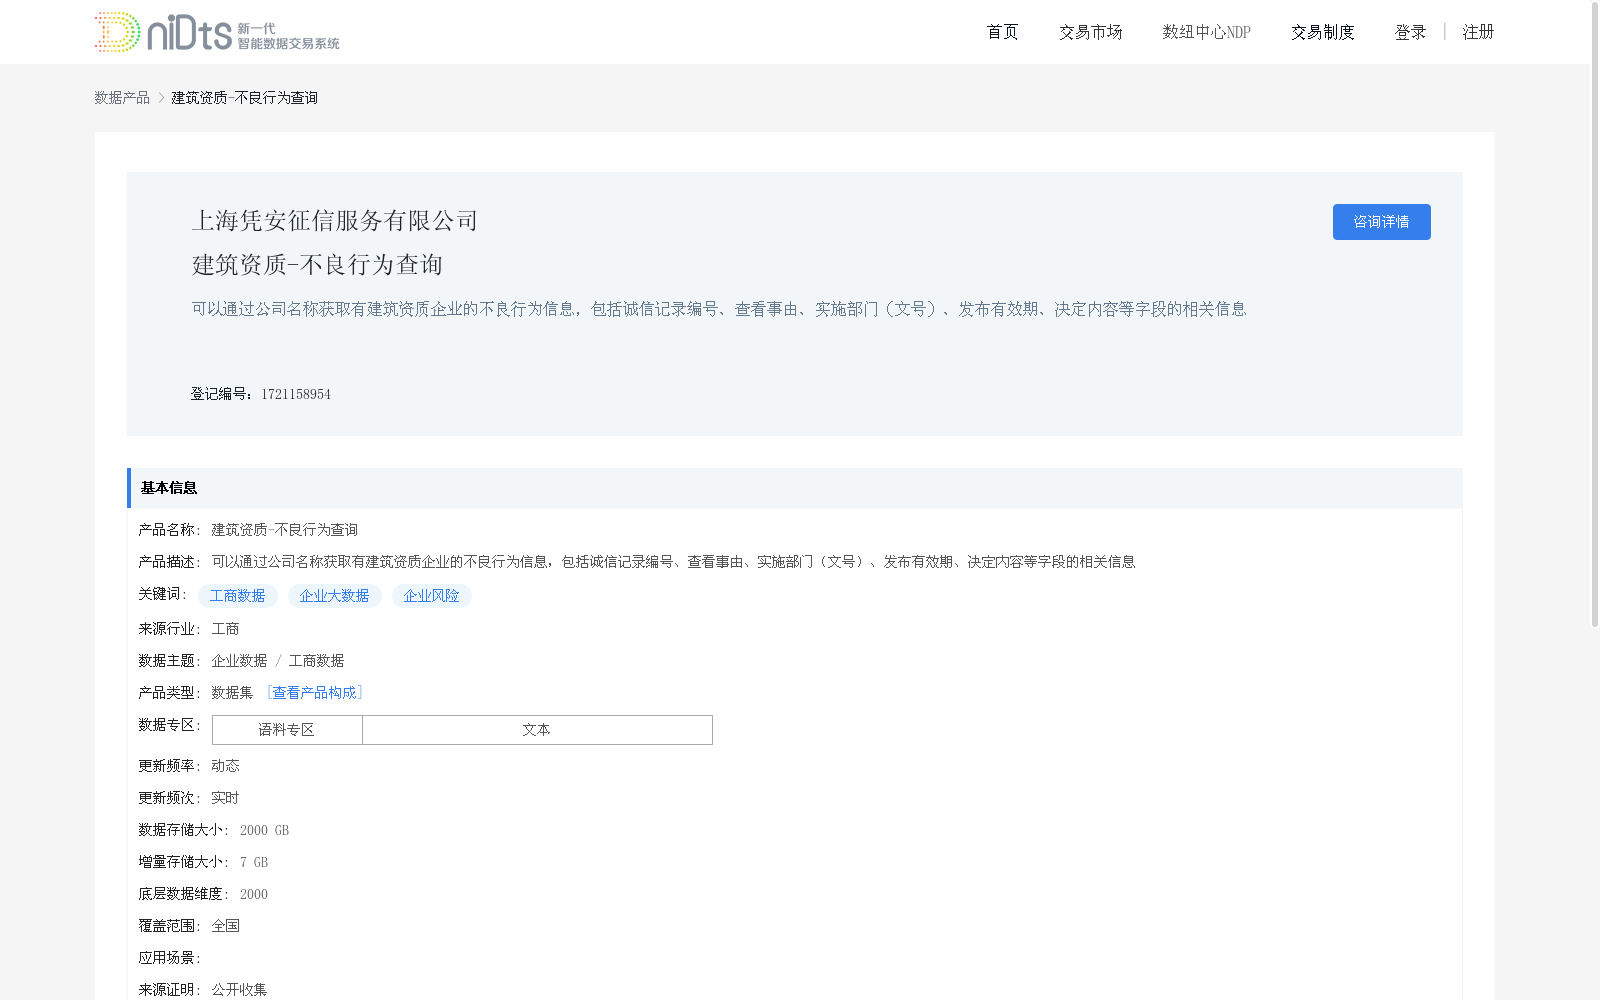Viewport: 1600px width, 1000px height.
Task: Click the 语料专区 table cell
Action: click(287, 730)
